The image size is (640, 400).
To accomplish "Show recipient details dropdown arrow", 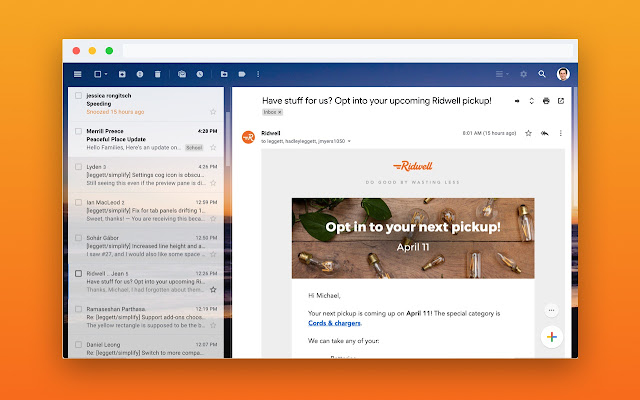I will (349, 142).
